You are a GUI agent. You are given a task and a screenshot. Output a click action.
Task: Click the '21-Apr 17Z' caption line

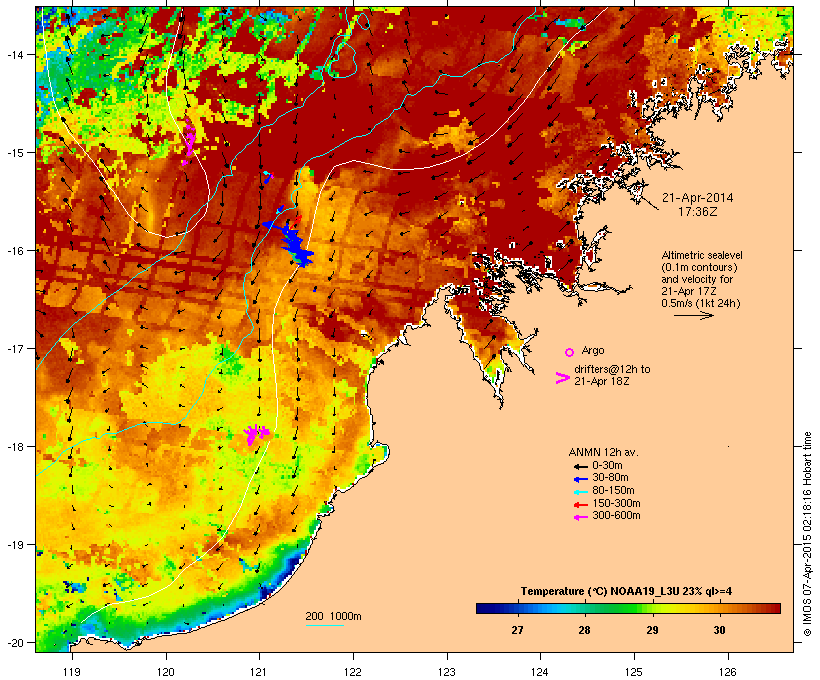click(689, 291)
